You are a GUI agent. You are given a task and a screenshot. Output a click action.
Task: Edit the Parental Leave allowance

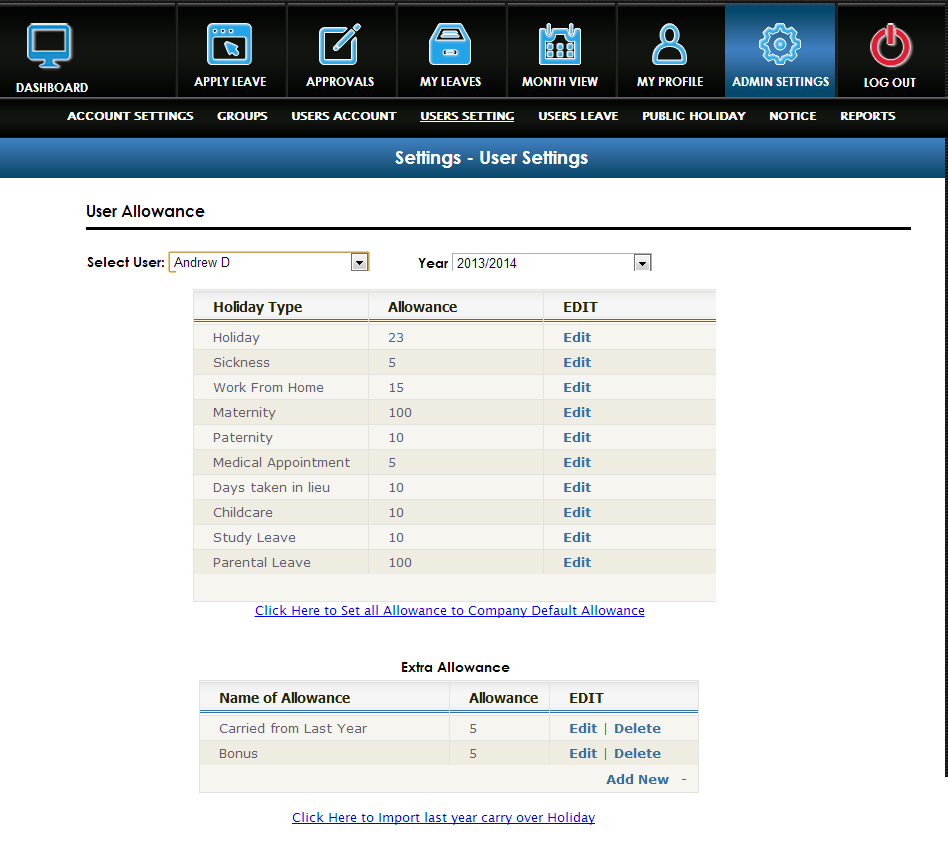coord(577,562)
